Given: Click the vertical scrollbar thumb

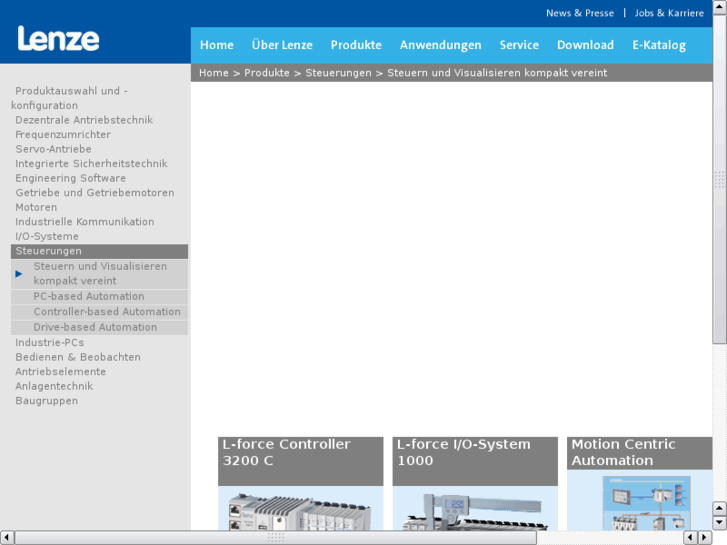Looking at the screenshot, I should [x=720, y=180].
